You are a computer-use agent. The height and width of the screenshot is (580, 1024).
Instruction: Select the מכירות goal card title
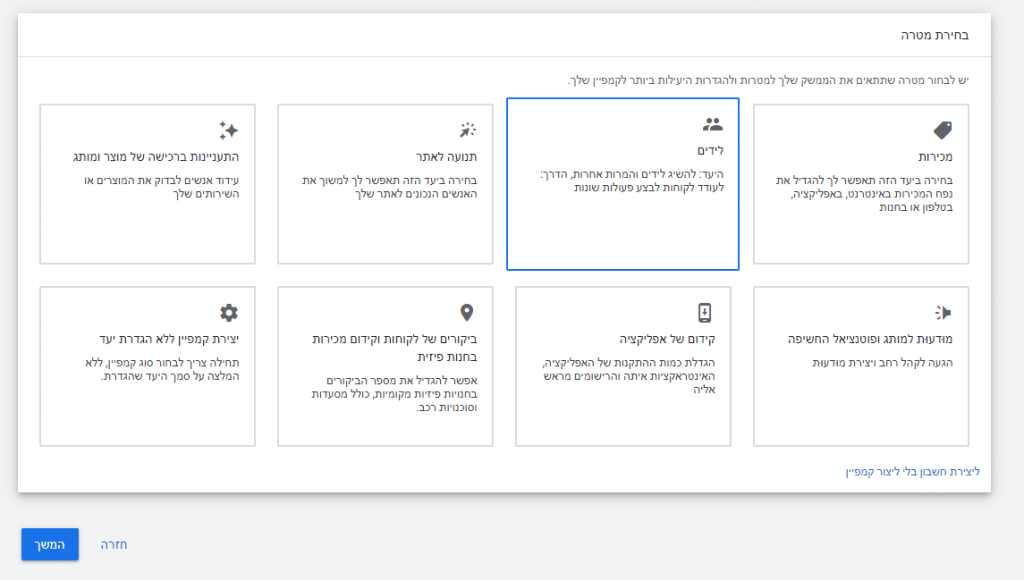(x=935, y=157)
